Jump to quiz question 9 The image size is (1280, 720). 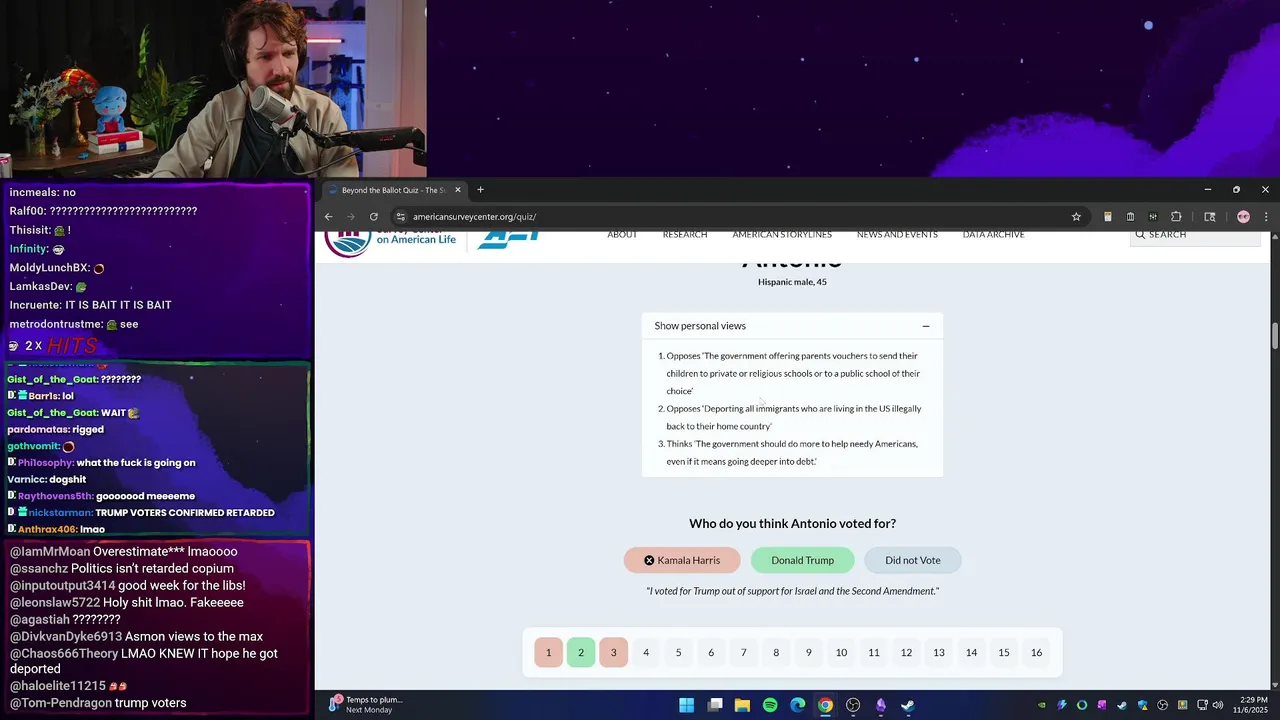click(x=809, y=652)
